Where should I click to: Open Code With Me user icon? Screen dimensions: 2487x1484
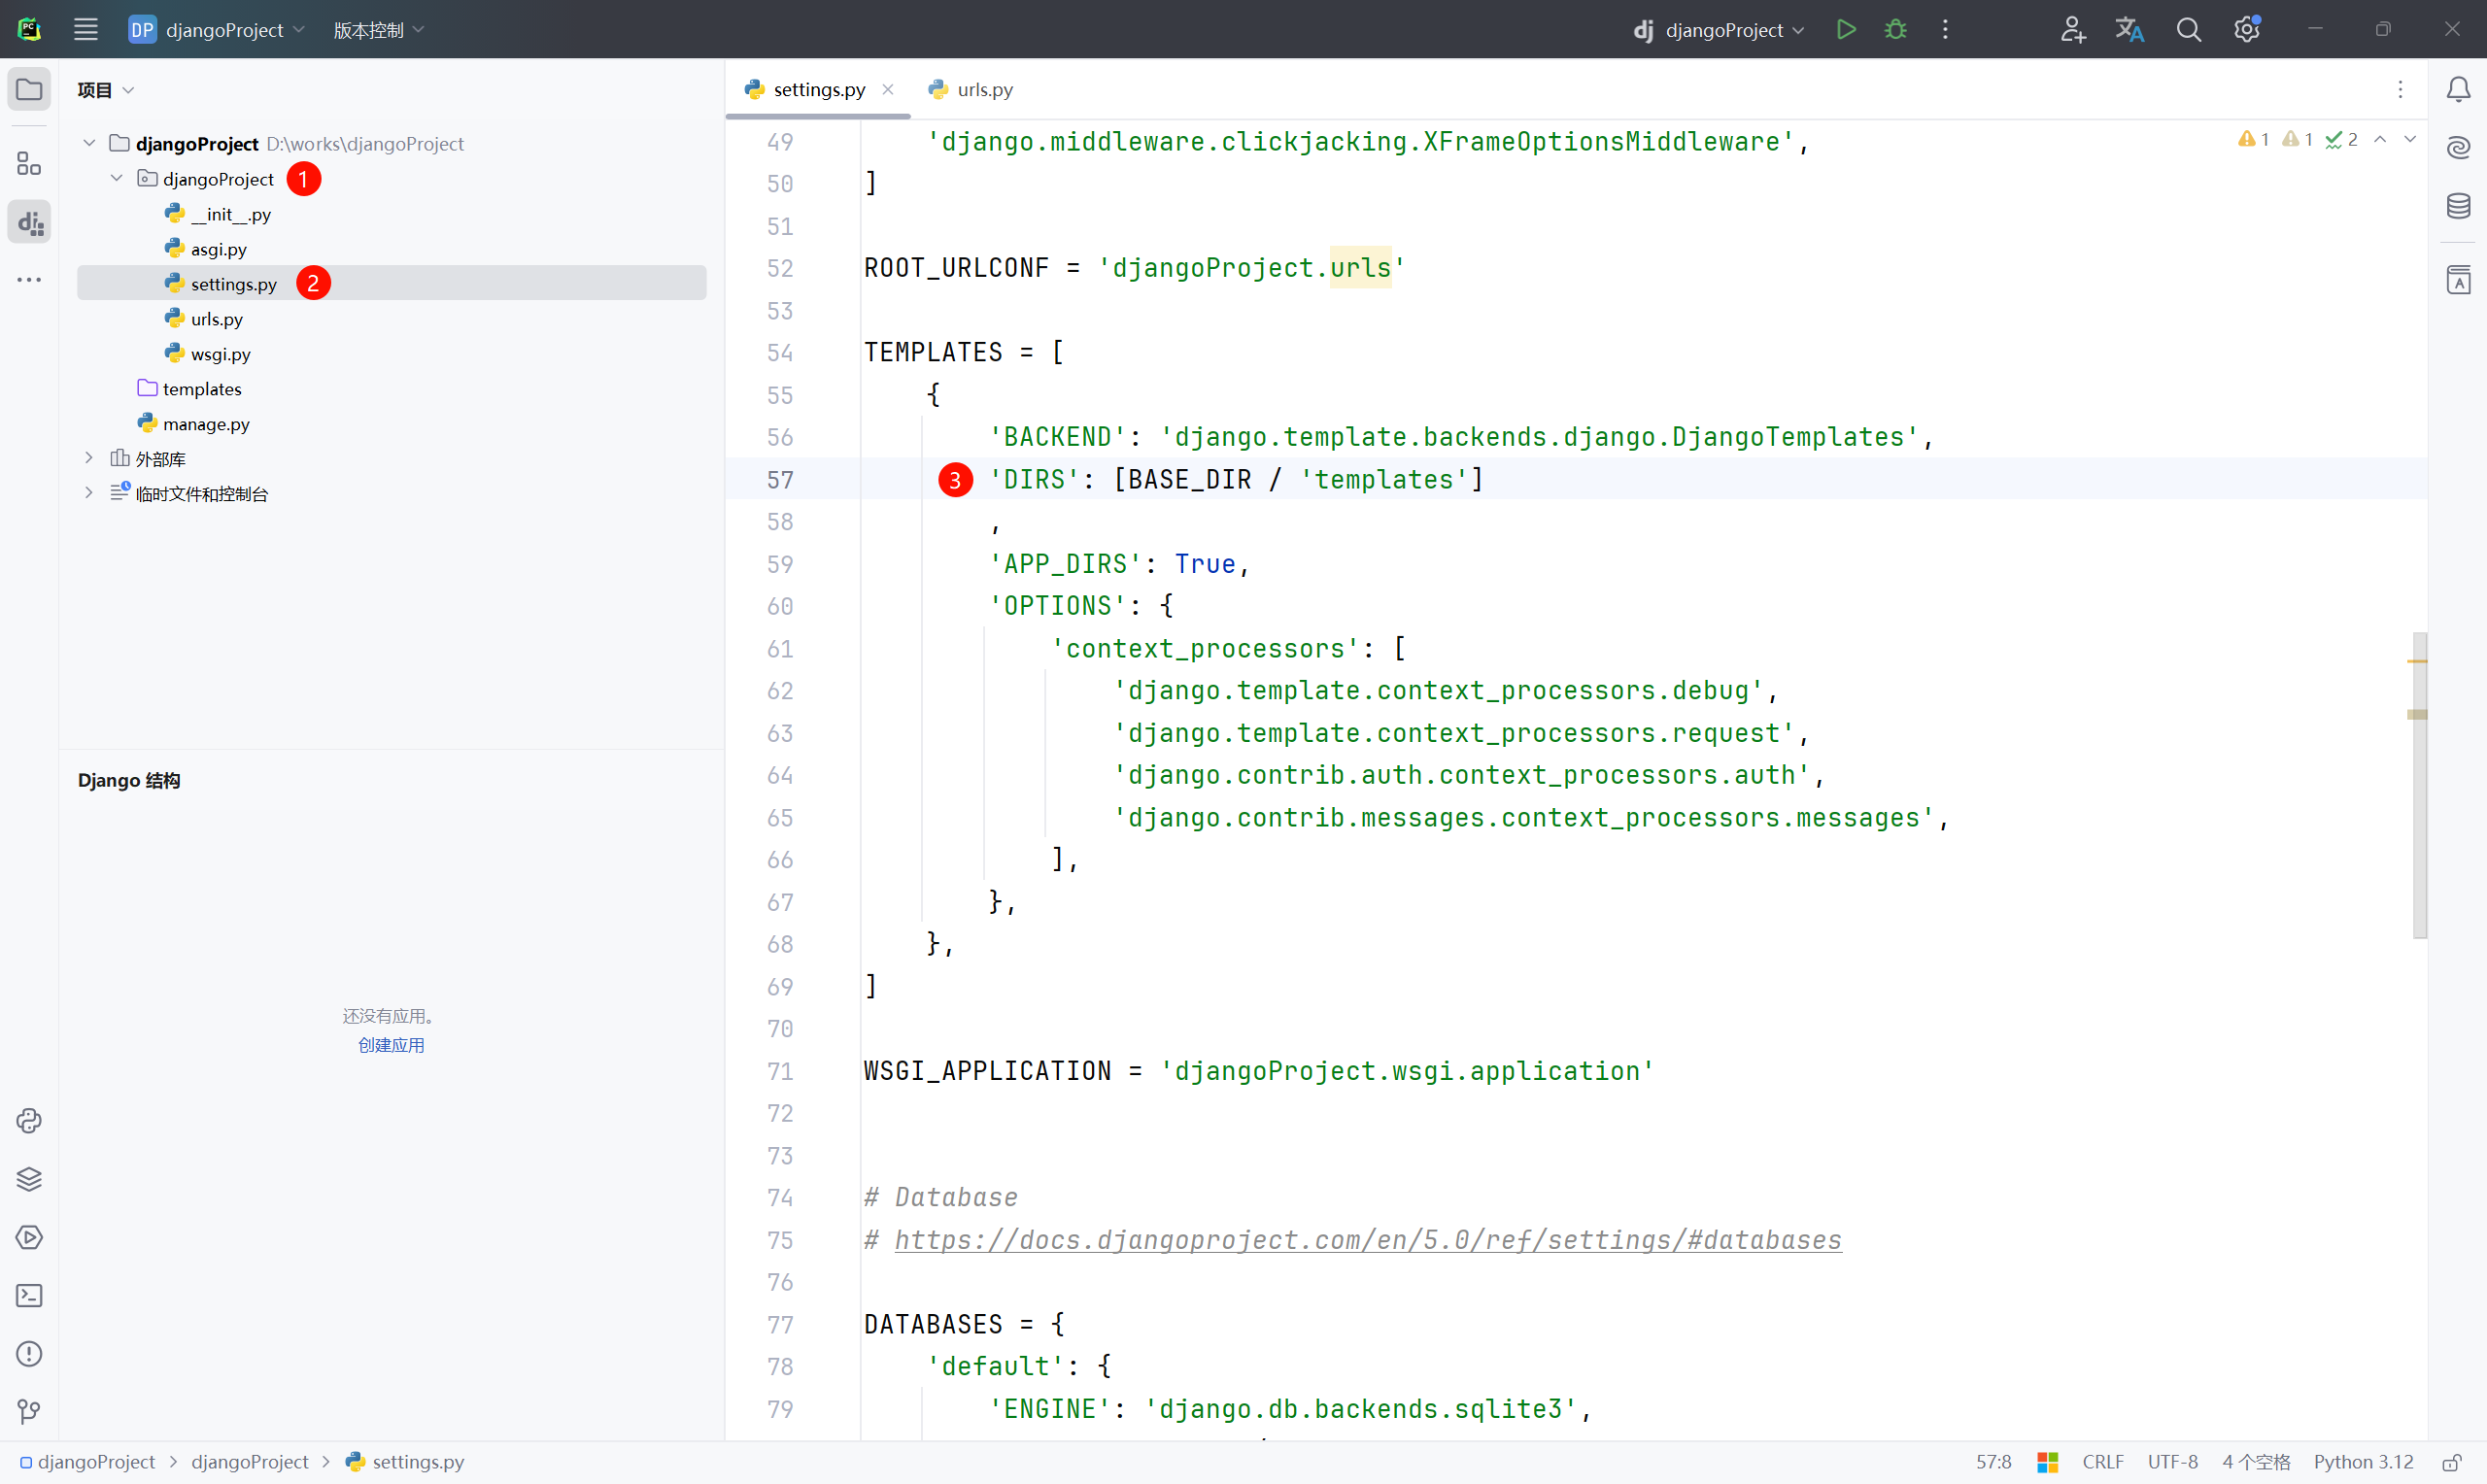tap(2072, 29)
